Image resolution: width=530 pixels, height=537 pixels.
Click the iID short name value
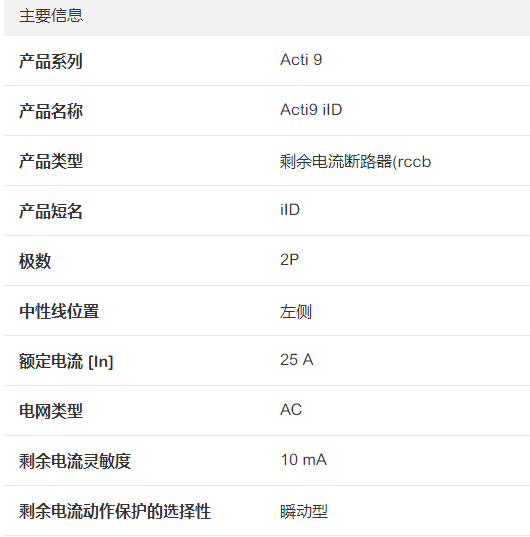pos(290,210)
